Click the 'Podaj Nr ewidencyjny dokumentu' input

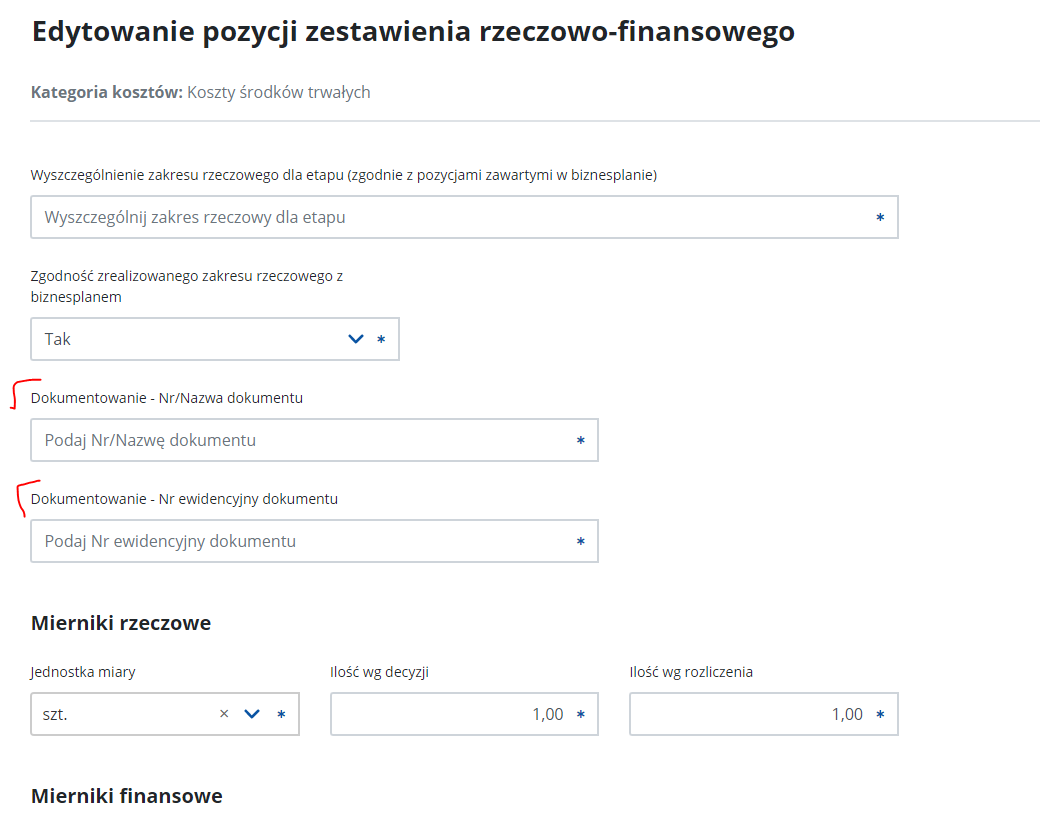(x=300, y=541)
